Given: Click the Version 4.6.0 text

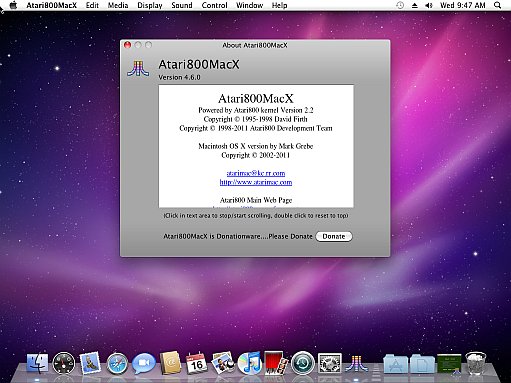Looking at the screenshot, I should (179, 77).
